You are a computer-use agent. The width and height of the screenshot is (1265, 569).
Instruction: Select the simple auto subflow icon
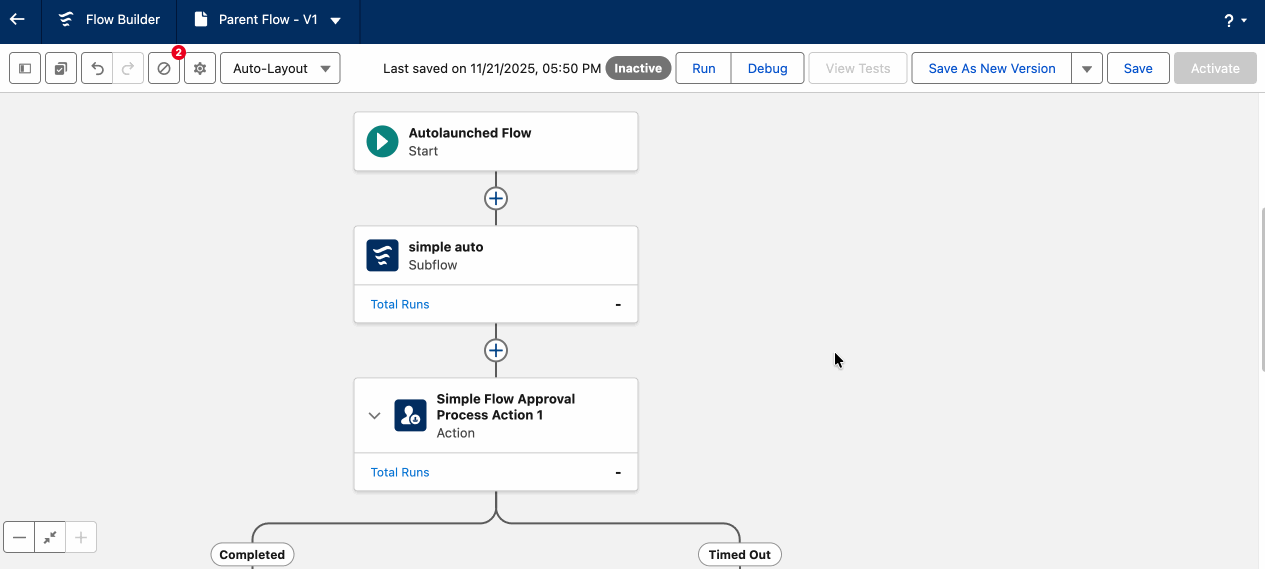382,256
